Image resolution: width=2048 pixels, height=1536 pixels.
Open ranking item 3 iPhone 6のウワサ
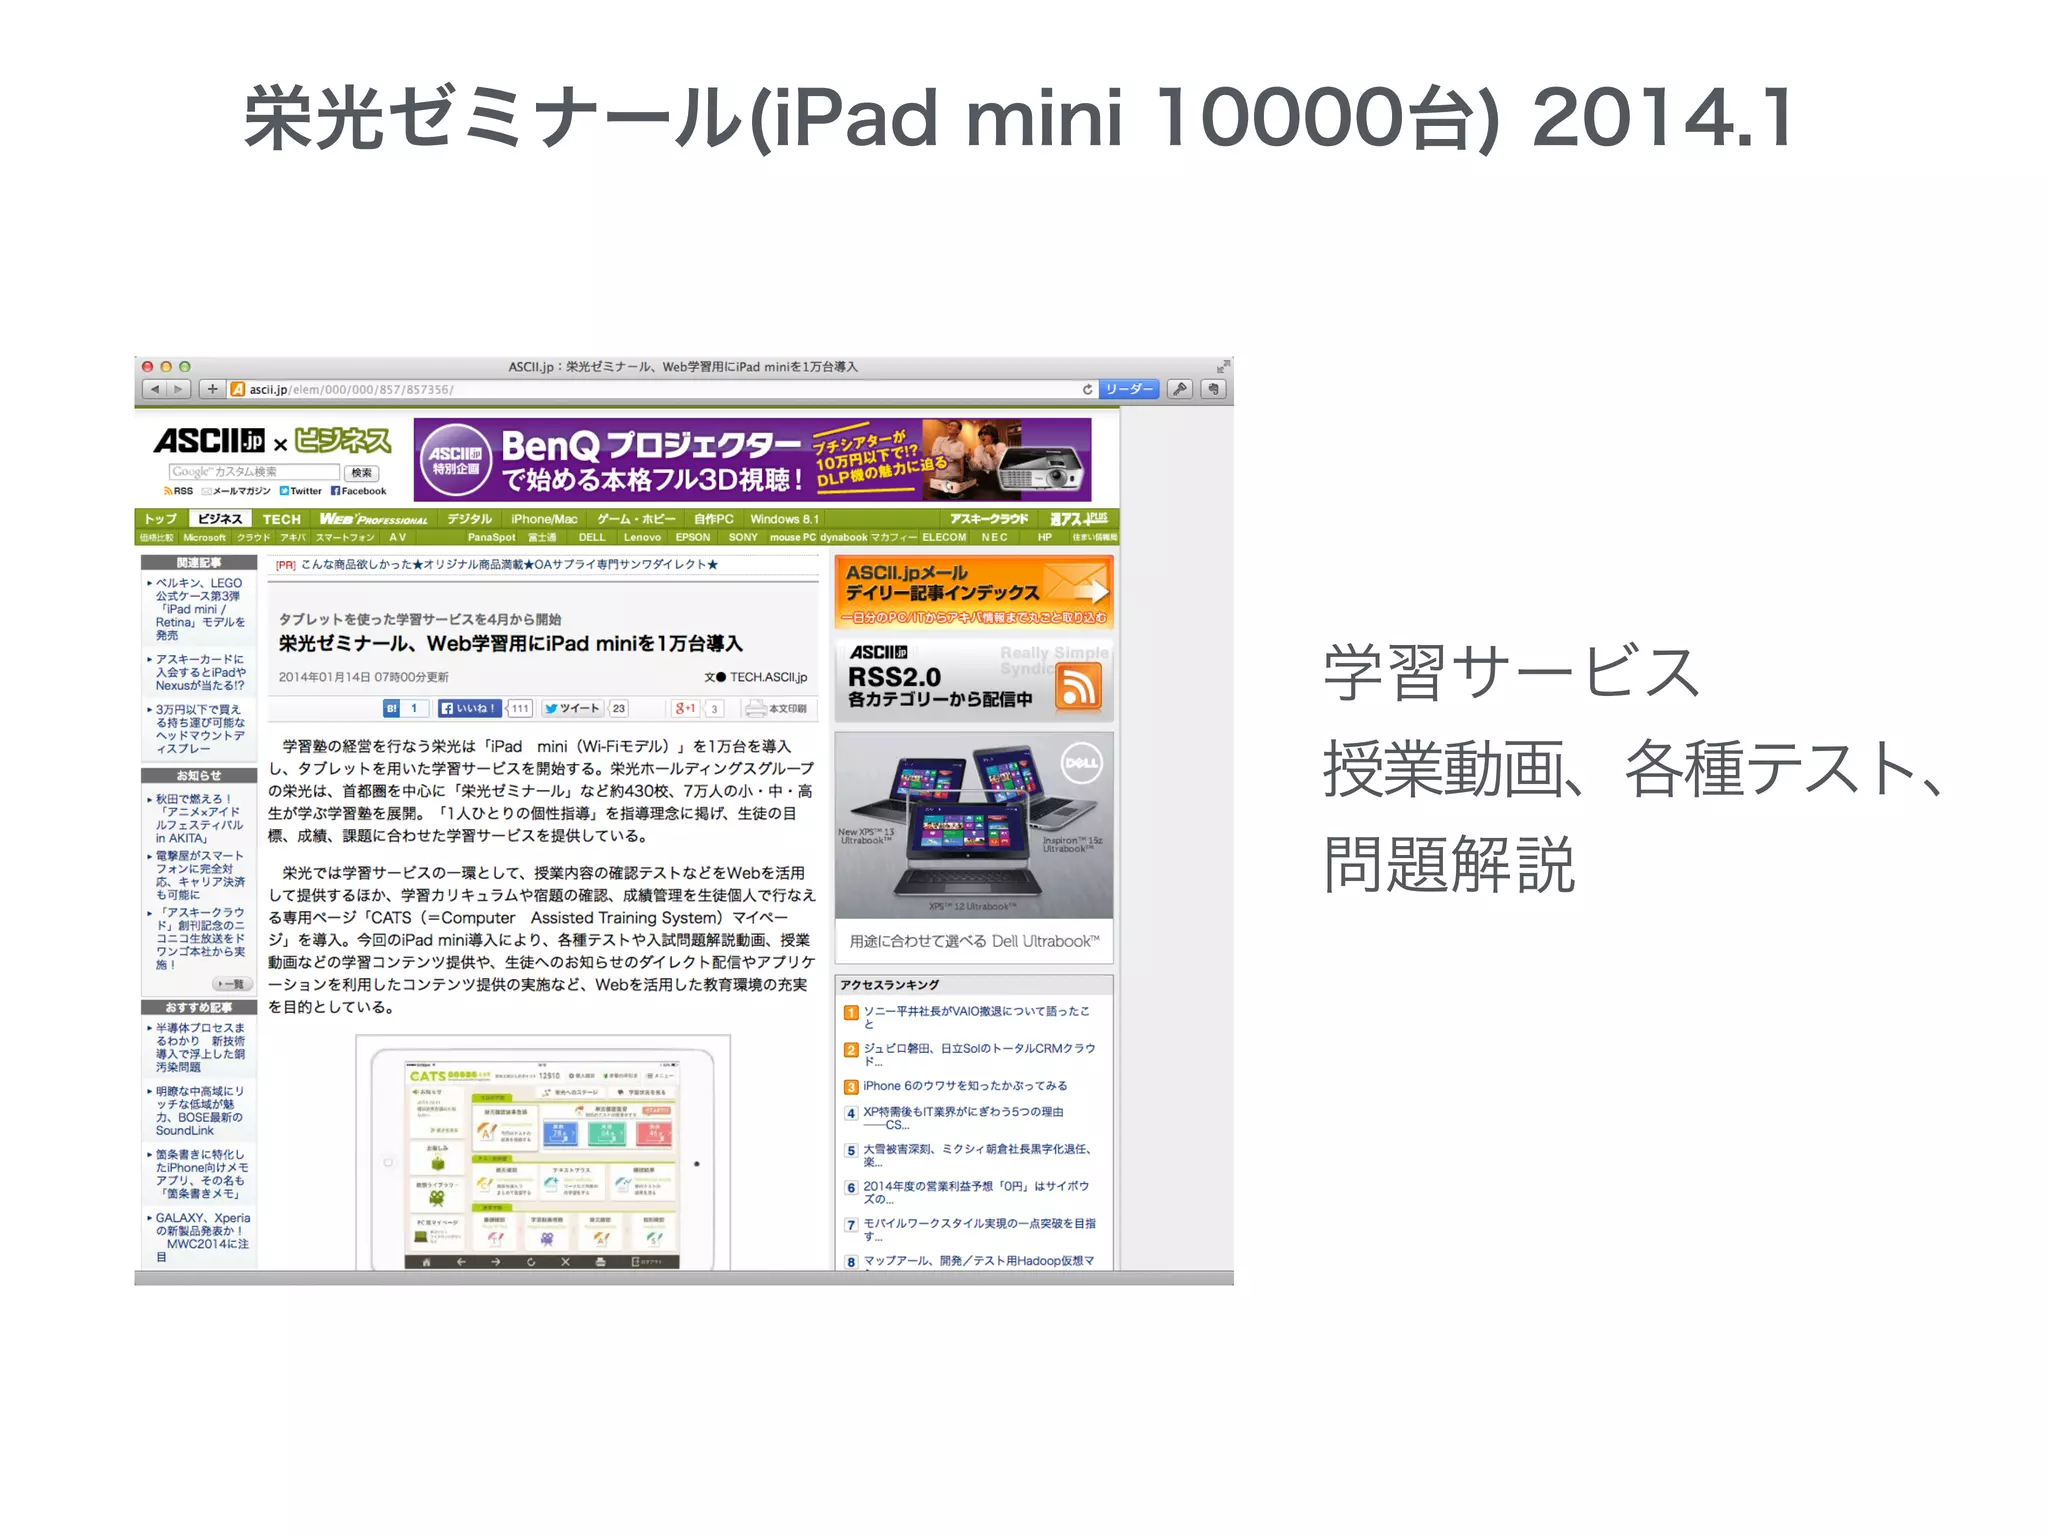coord(965,1086)
